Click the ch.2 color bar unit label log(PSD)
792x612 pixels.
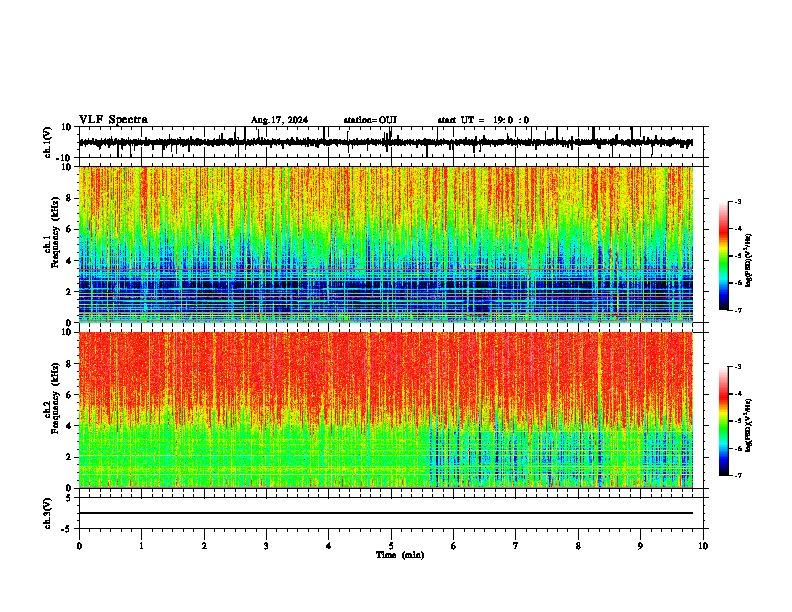[749, 425]
